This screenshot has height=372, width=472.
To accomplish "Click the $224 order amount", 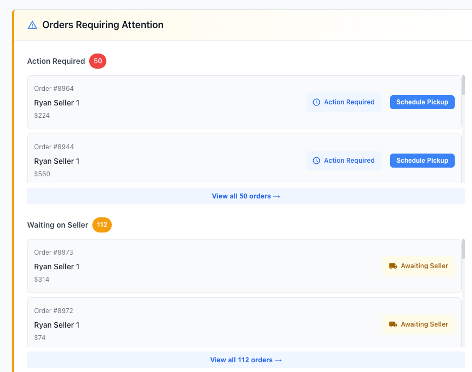I will coord(42,116).
